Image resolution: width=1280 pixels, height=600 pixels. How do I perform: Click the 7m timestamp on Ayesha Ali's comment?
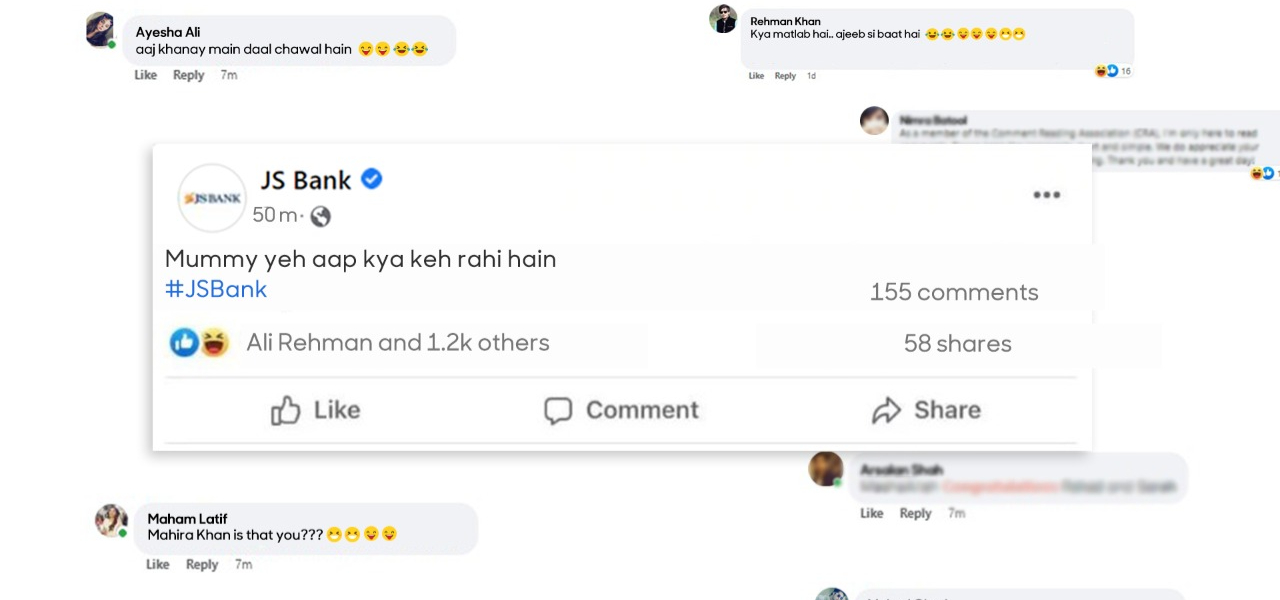(228, 74)
